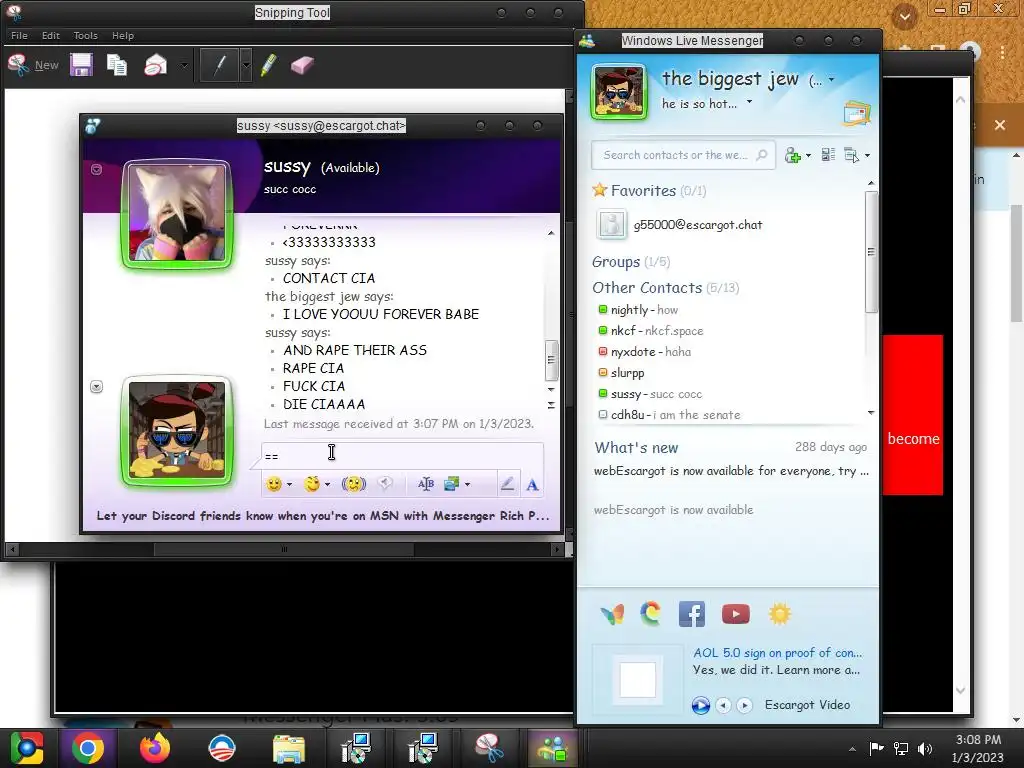The image size is (1024, 768).
Task: Change the contact list layout icon
Action: point(828,155)
